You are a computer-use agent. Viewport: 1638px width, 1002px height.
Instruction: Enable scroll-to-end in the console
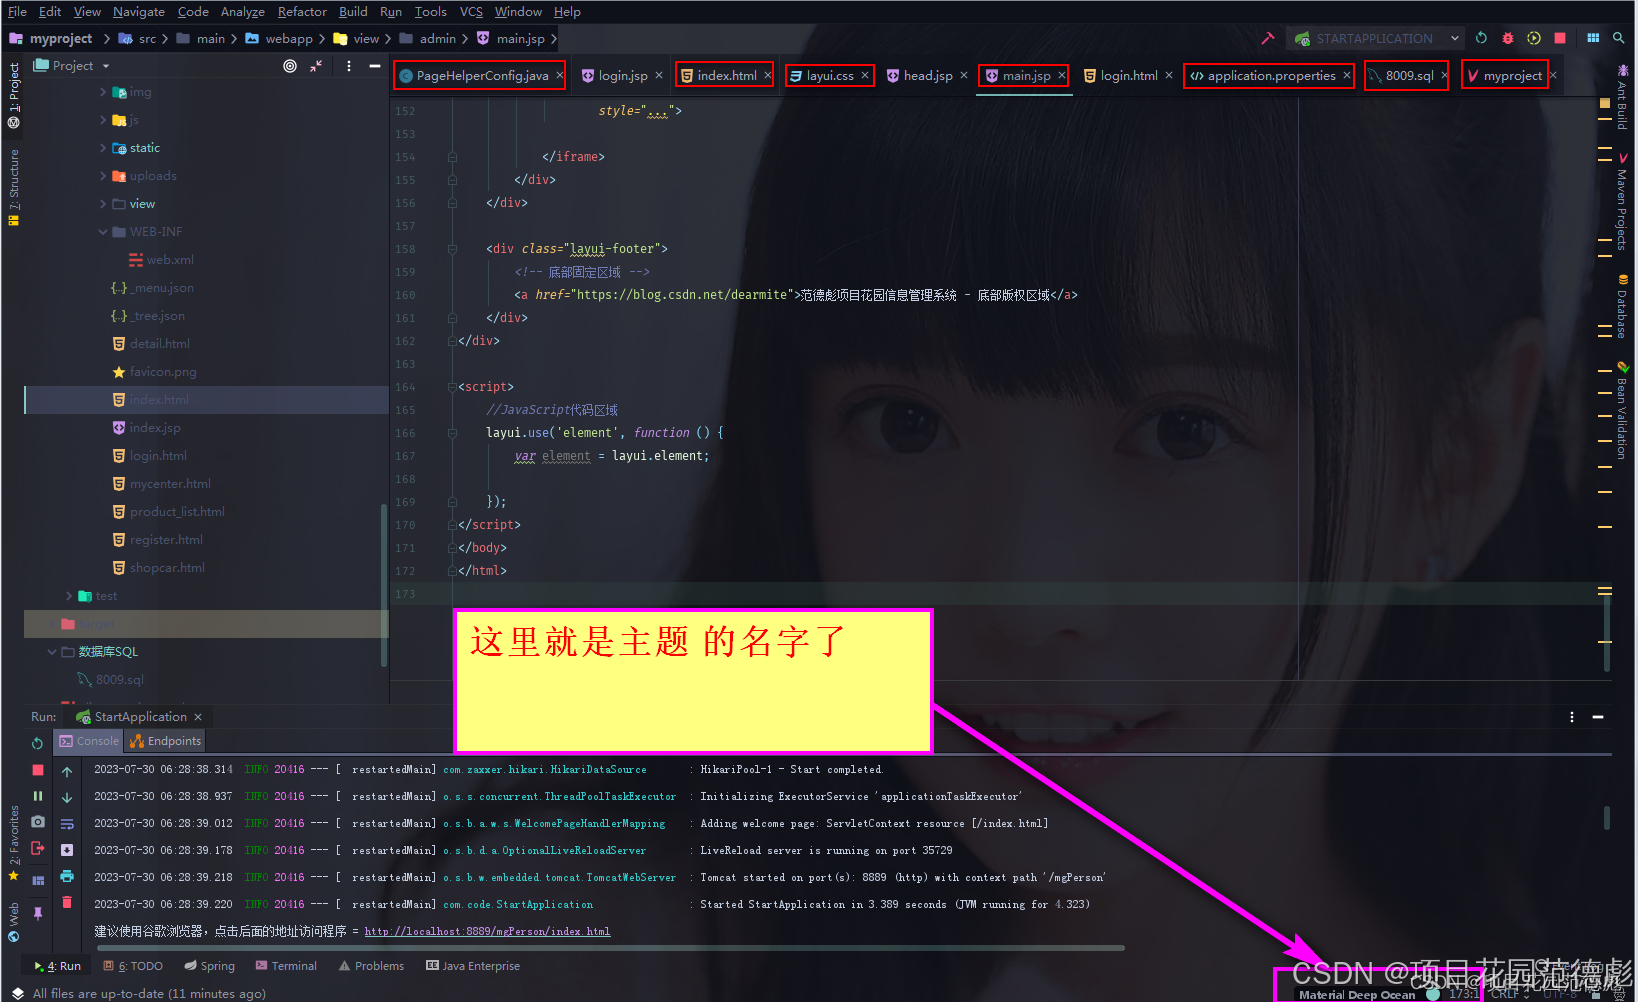click(67, 850)
